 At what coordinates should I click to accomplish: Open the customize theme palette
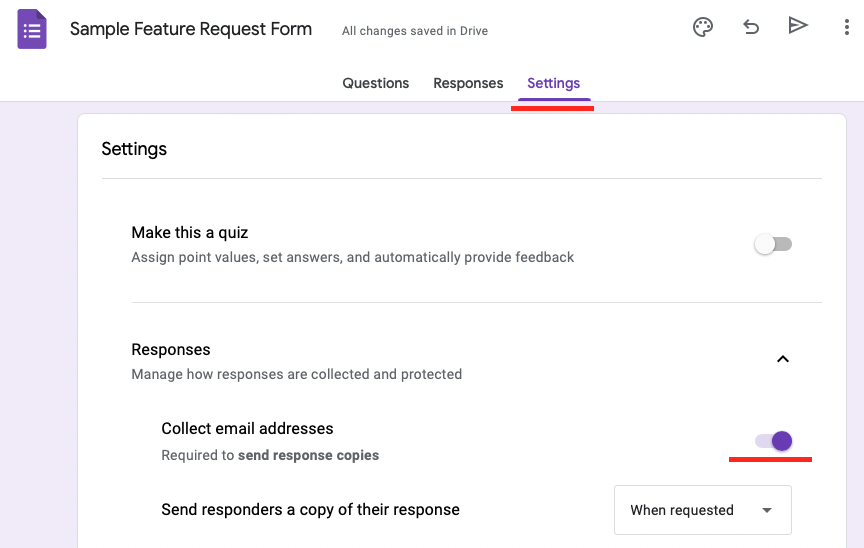tap(703, 27)
